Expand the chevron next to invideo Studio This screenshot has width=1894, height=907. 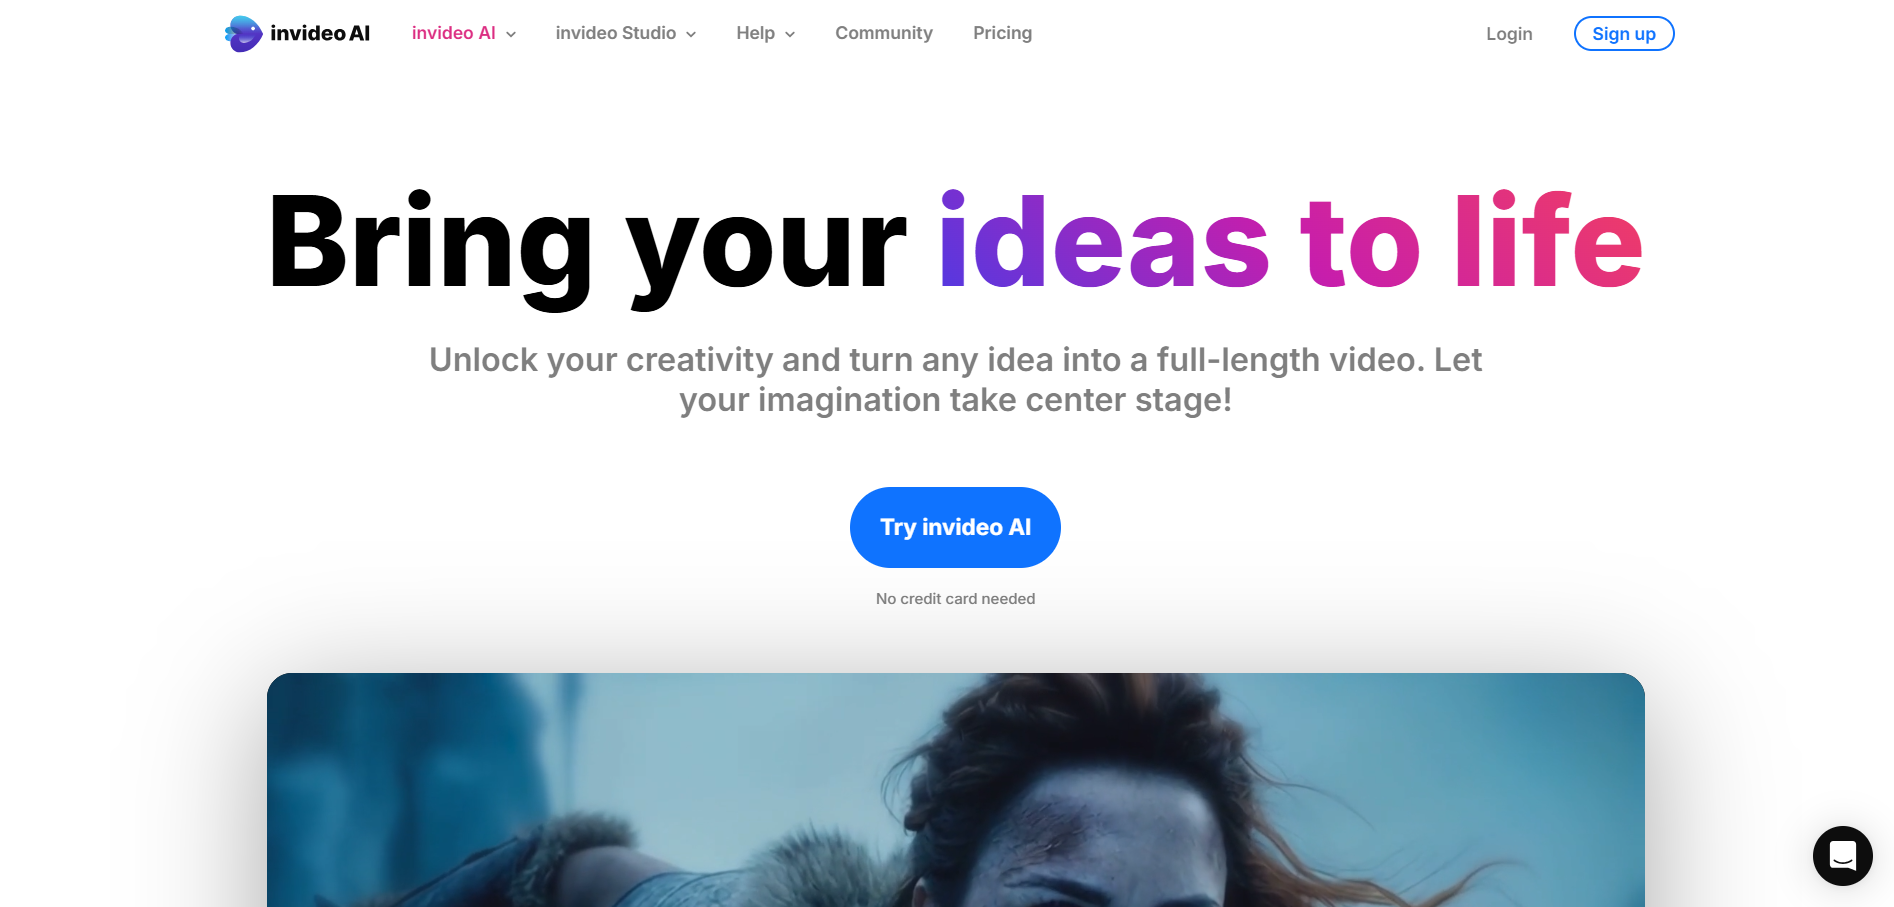click(x=691, y=35)
